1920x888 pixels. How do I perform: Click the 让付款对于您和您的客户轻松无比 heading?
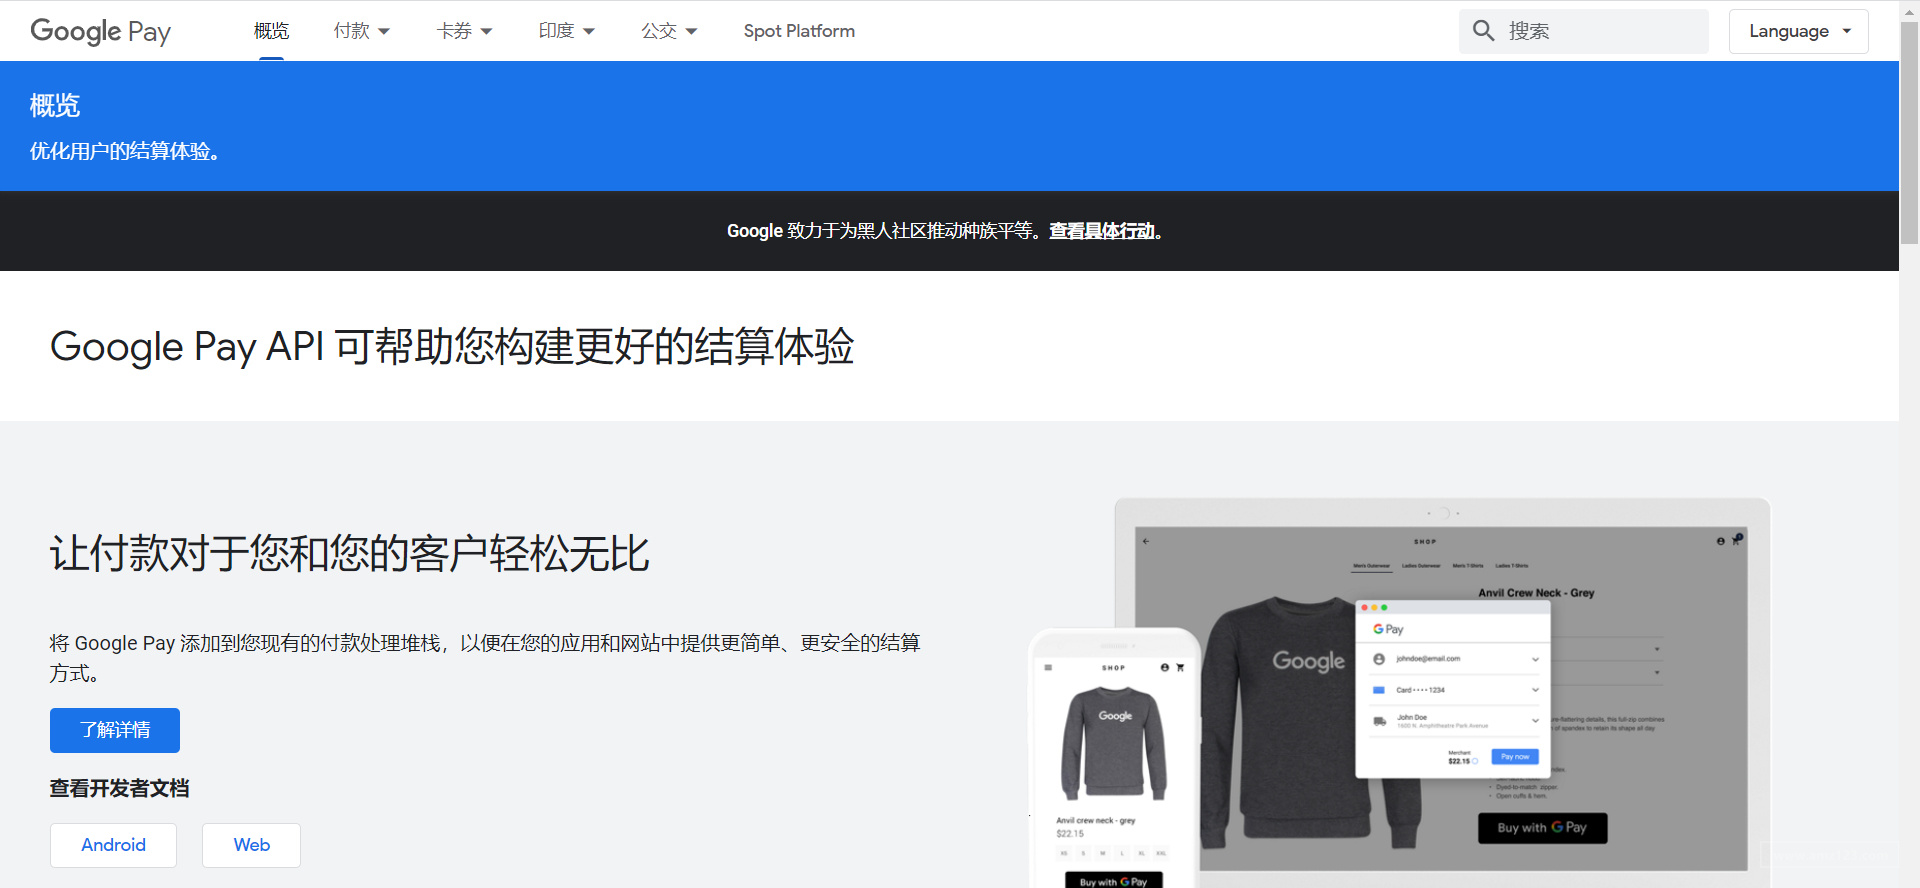pyautogui.click(x=350, y=553)
